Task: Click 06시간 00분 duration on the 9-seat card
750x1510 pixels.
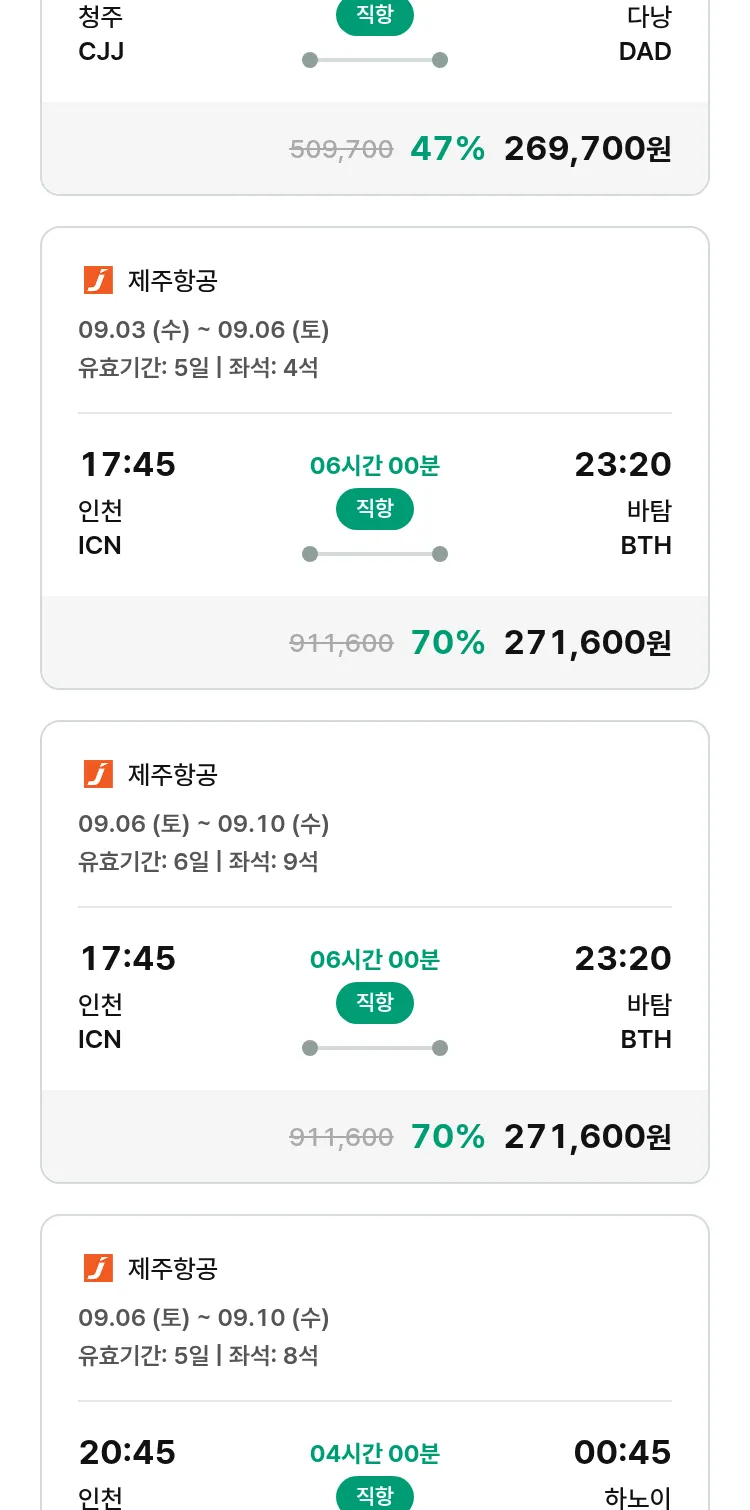Action: coord(374,960)
